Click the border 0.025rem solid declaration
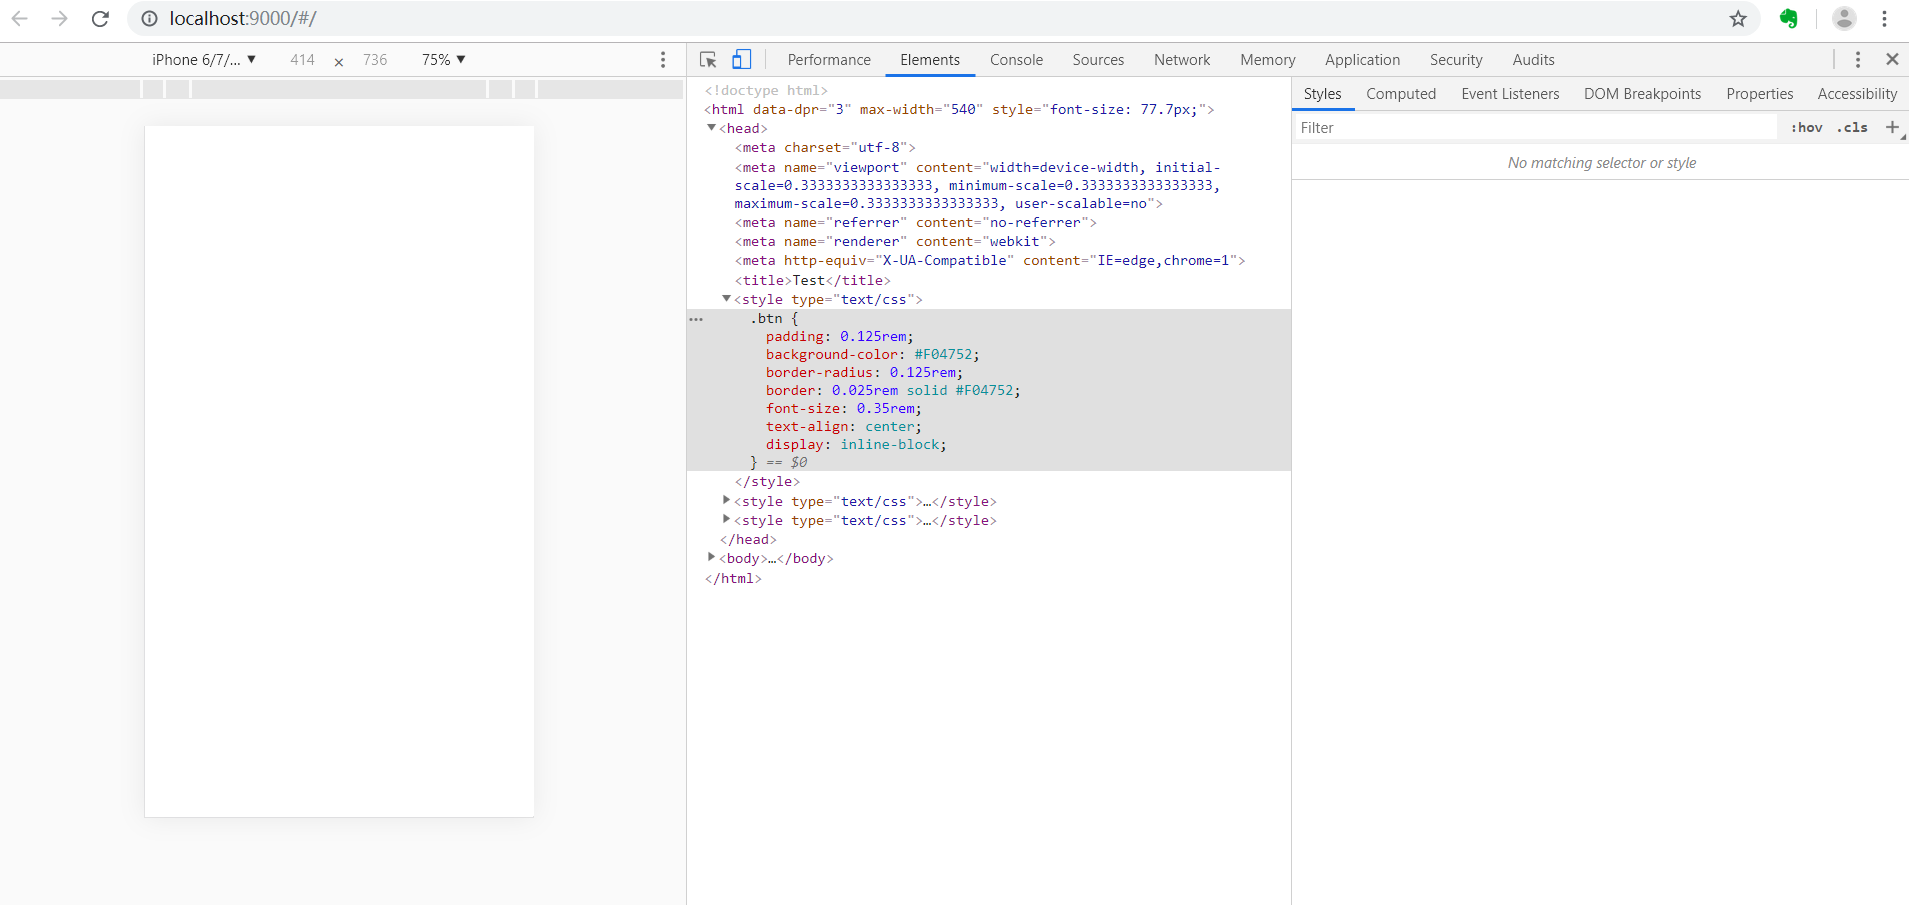Image resolution: width=1909 pixels, height=905 pixels. (893, 390)
